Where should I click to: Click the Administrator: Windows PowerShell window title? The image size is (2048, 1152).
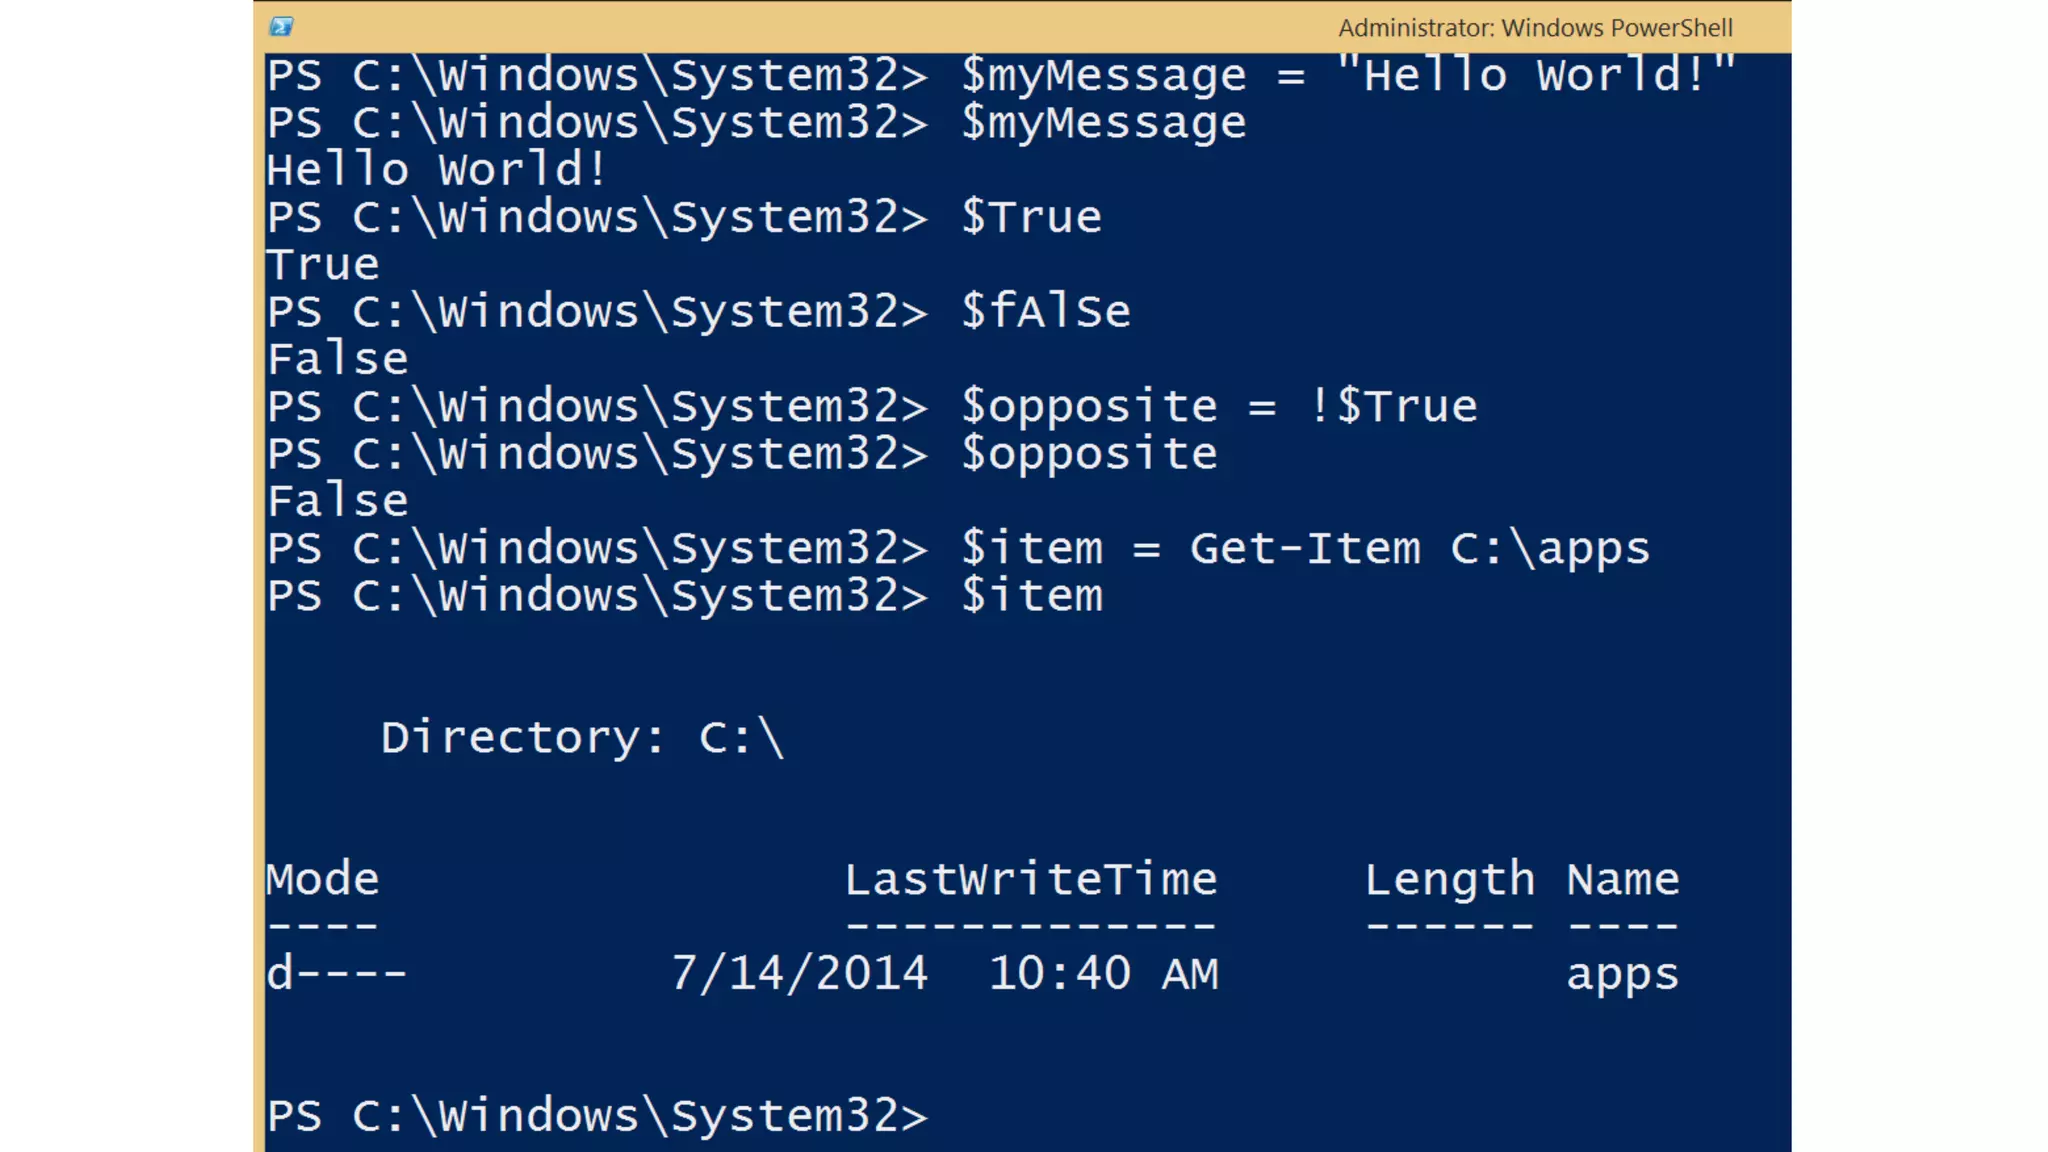point(1535,28)
